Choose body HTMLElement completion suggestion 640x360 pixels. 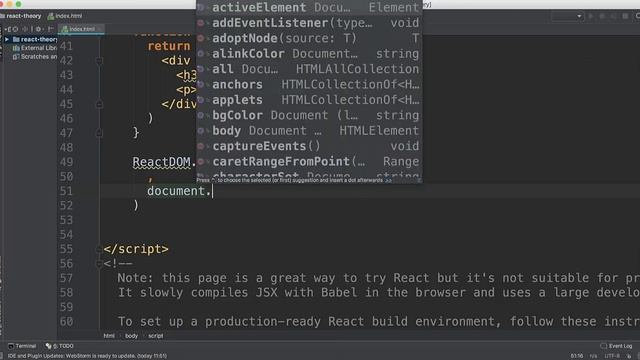pos(309,131)
